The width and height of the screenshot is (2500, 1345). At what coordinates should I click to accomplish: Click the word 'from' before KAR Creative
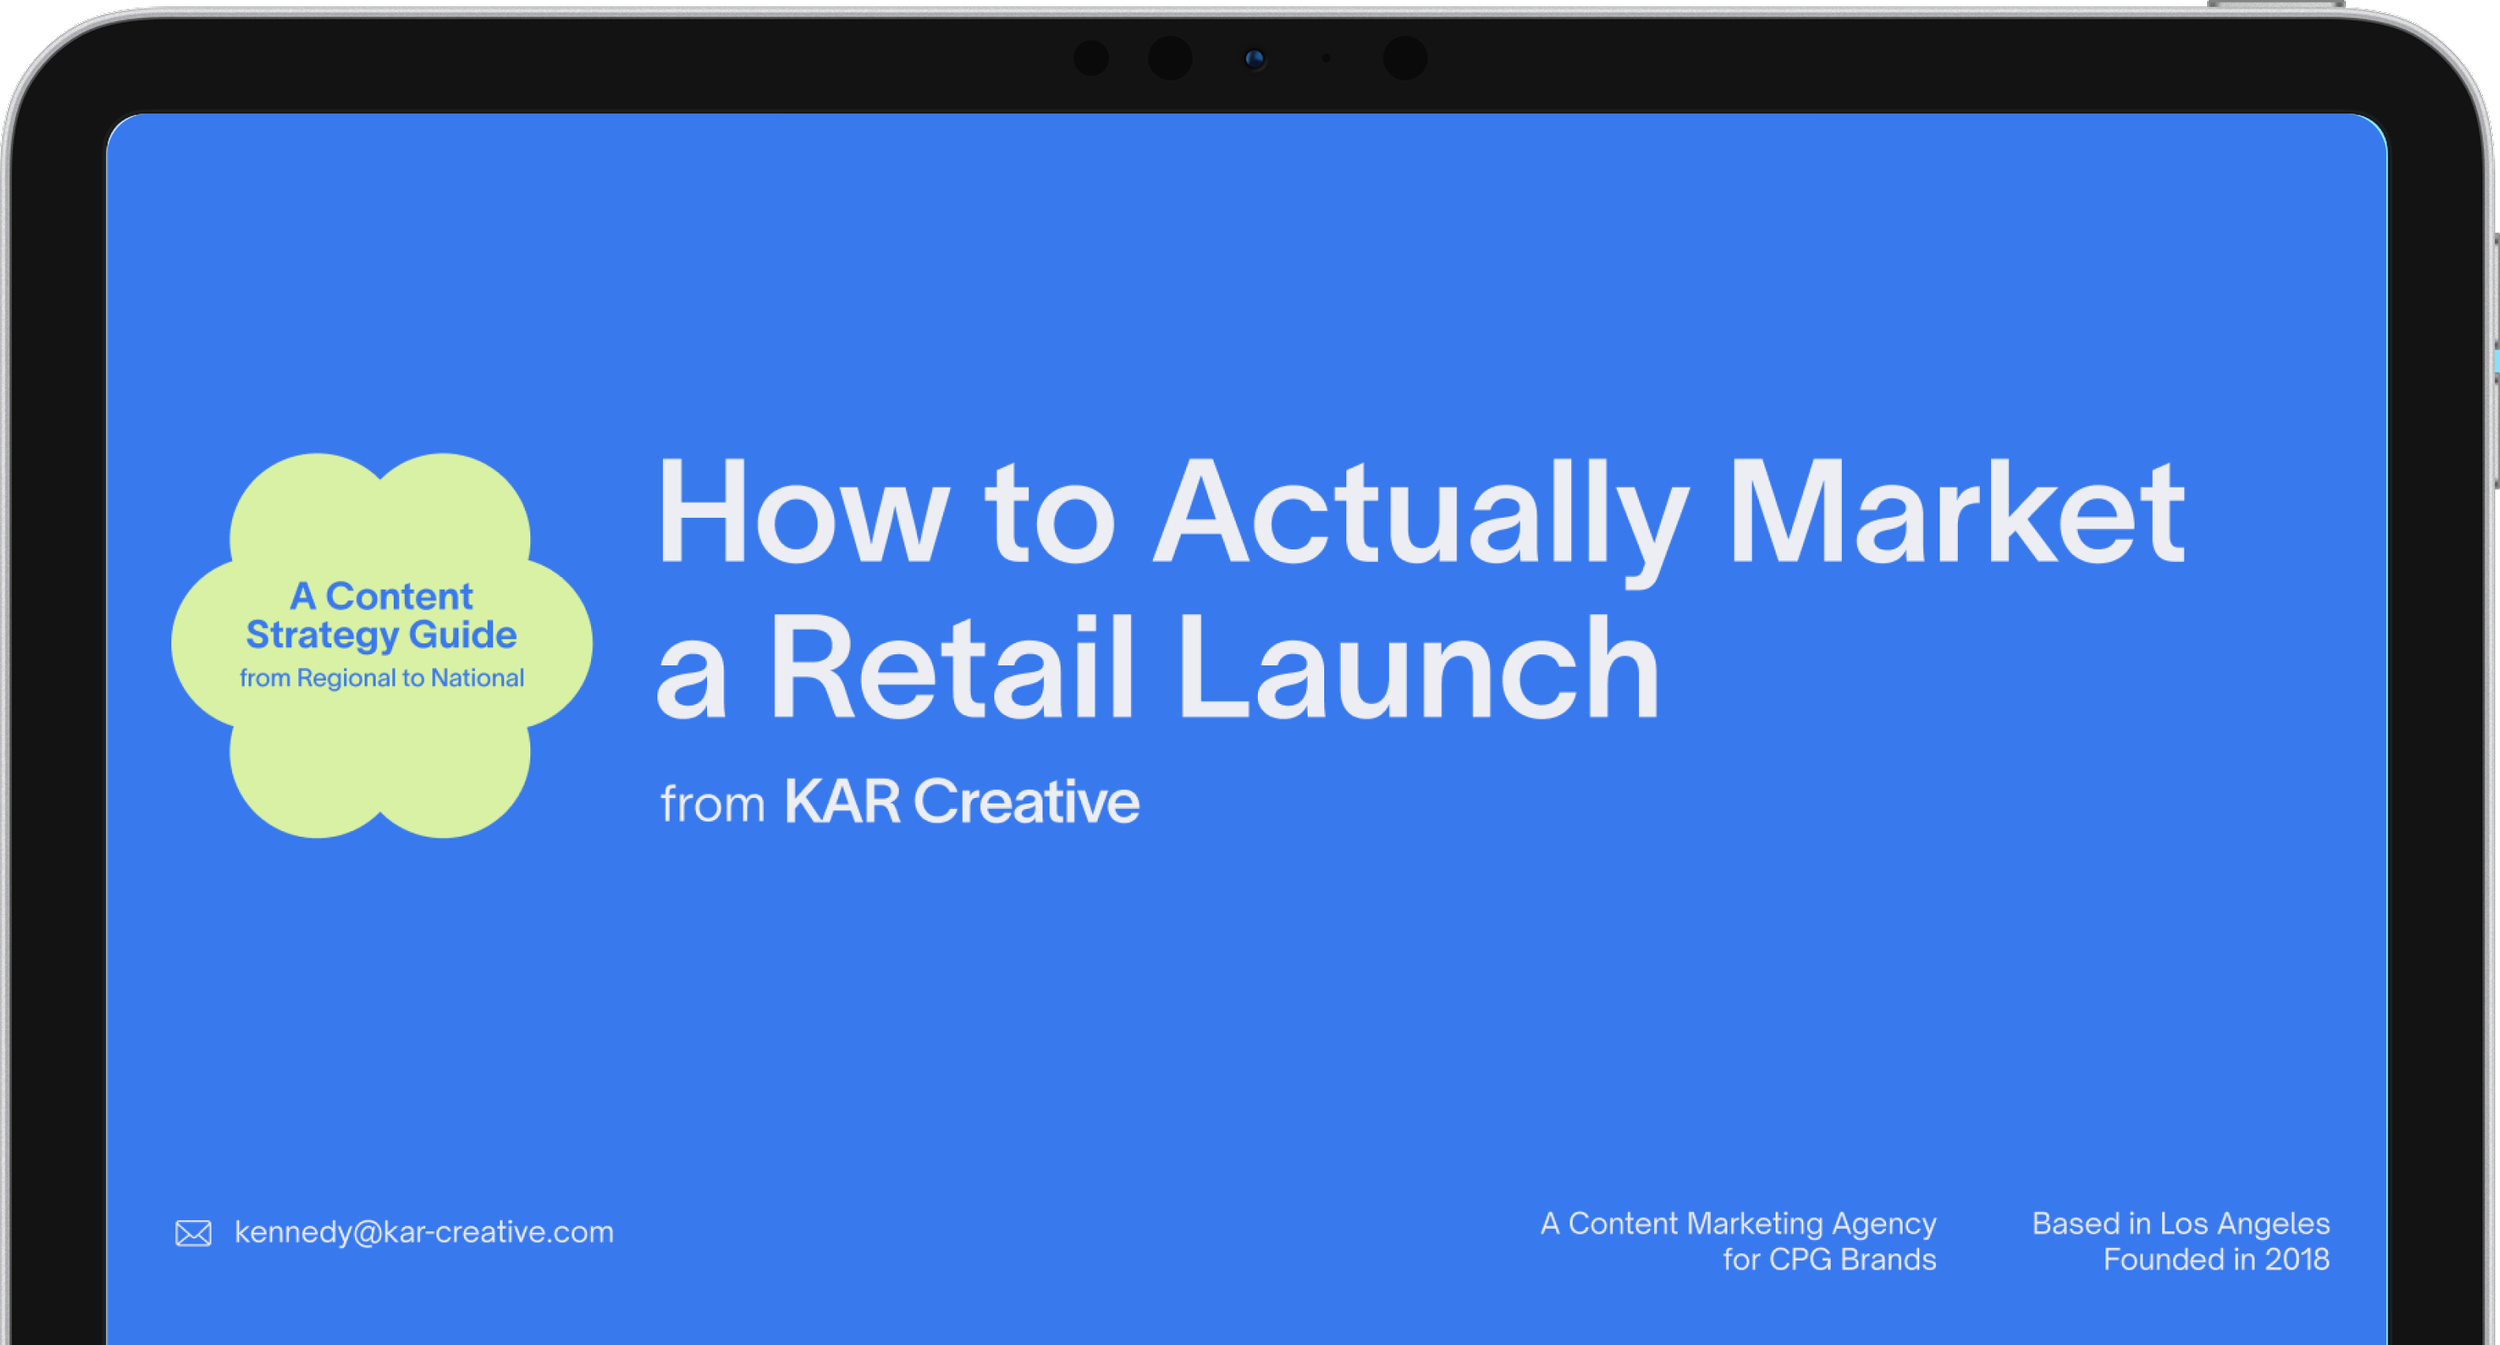pos(712,805)
